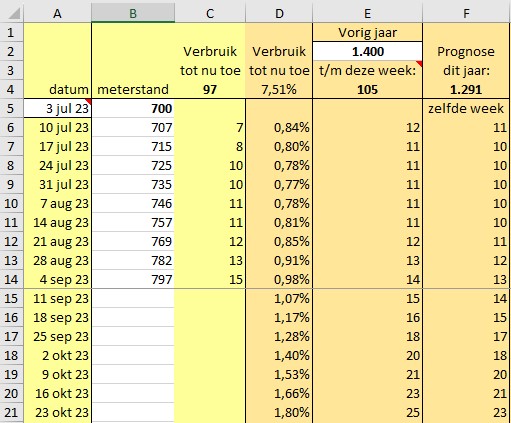Select column E header
The image size is (511, 423).
point(367,13)
